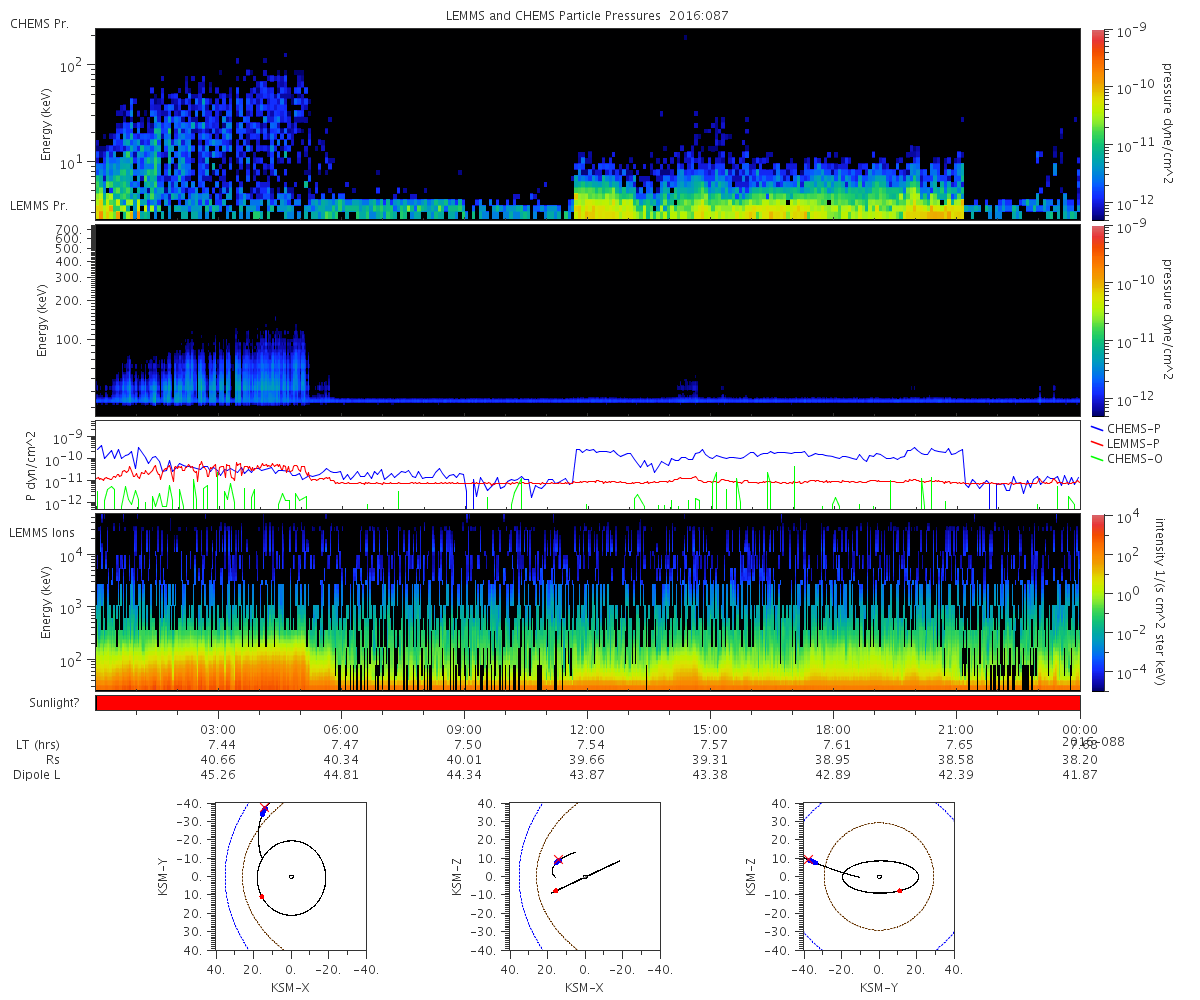Click the red Sunlight indicator bar
This screenshot has width=1200, height=1000.
(x=588, y=703)
